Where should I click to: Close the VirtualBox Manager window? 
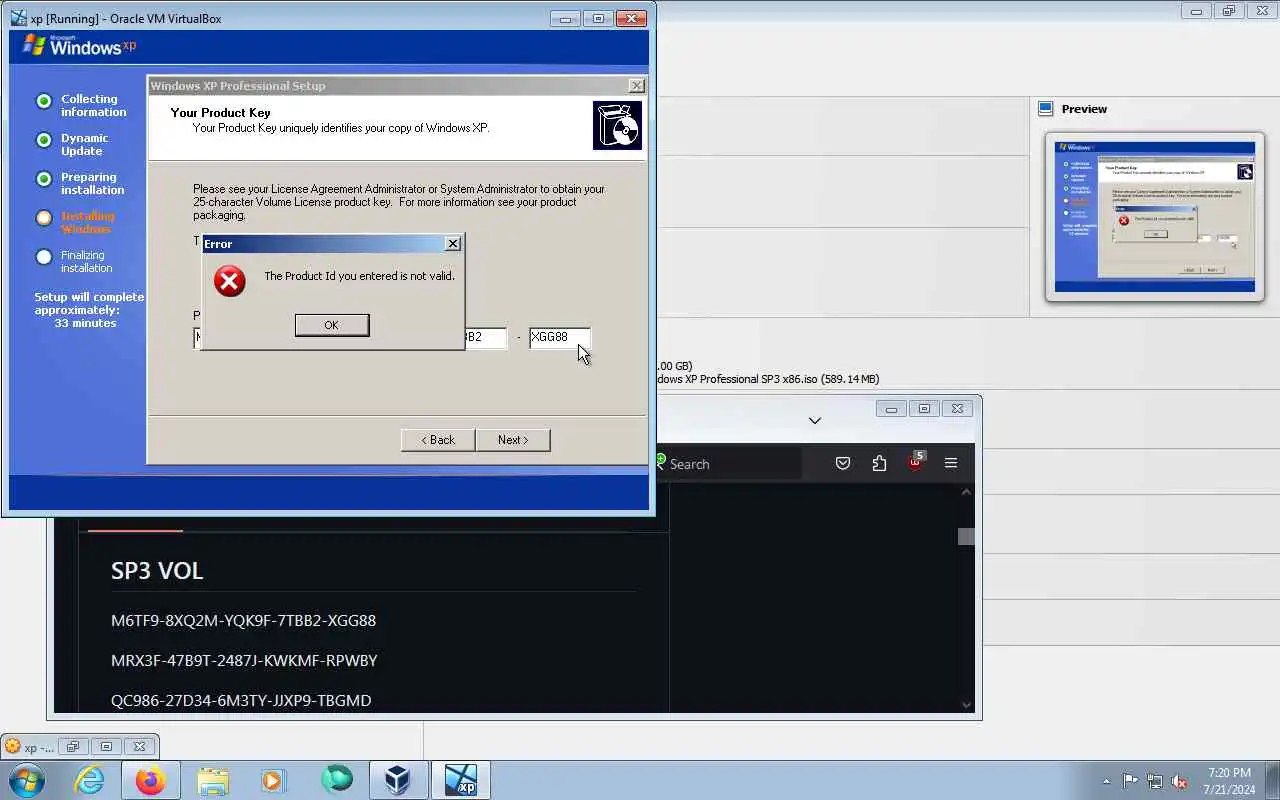[x=1261, y=11]
